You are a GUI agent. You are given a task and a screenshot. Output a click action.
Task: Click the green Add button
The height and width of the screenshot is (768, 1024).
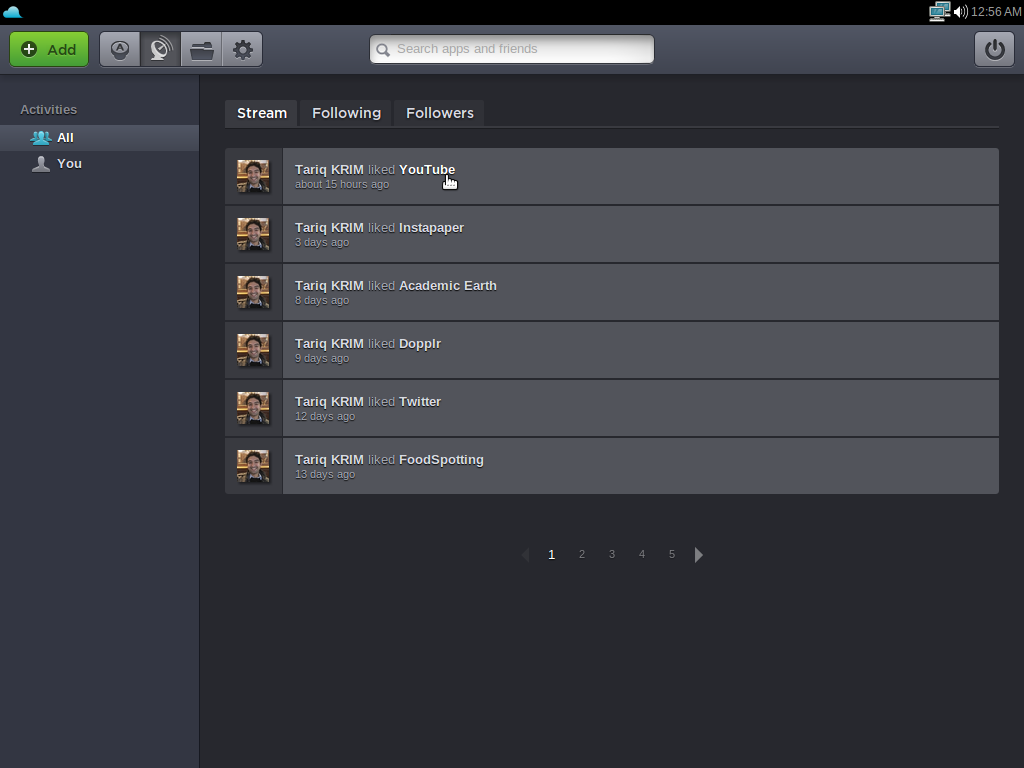tap(49, 49)
